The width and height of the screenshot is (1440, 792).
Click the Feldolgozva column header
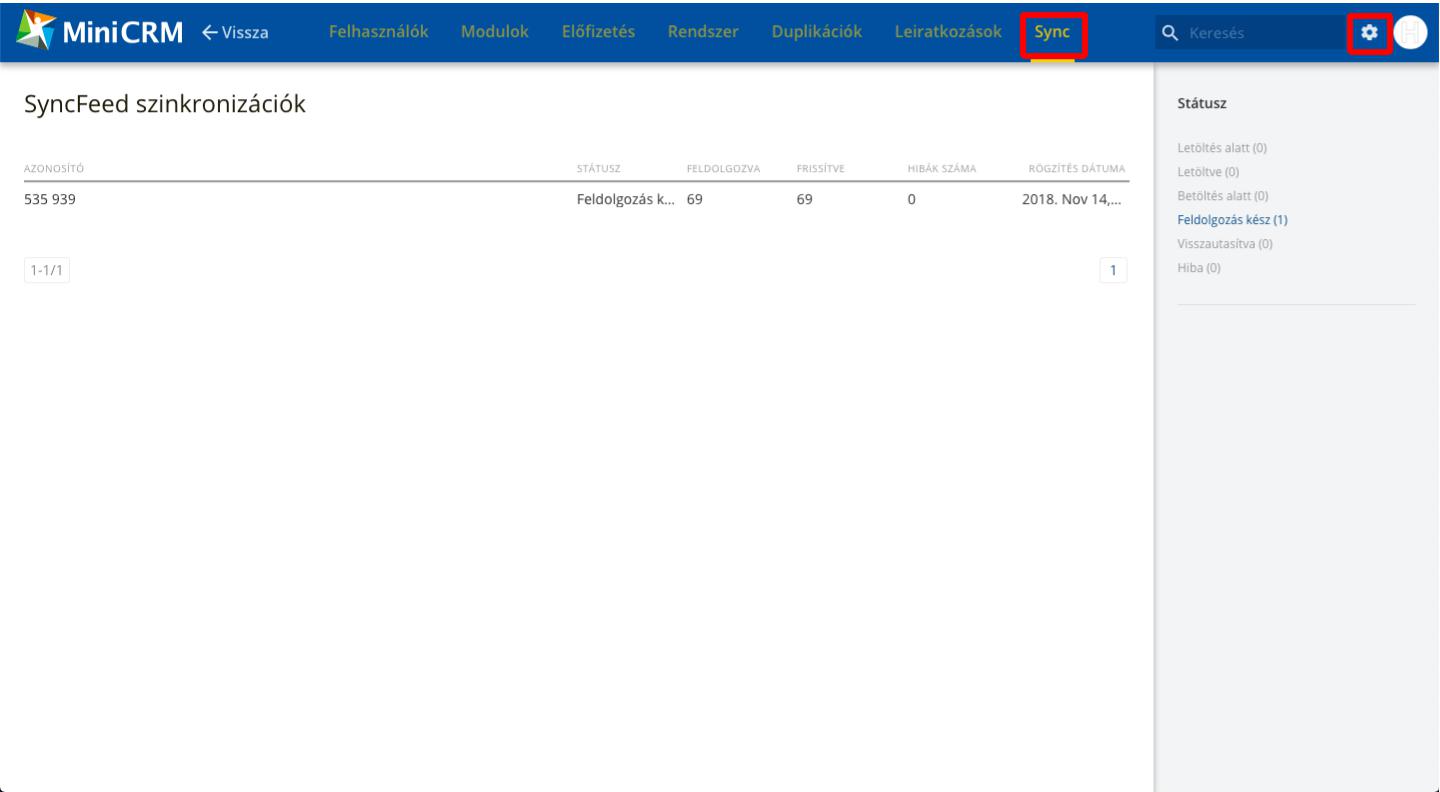click(x=724, y=168)
